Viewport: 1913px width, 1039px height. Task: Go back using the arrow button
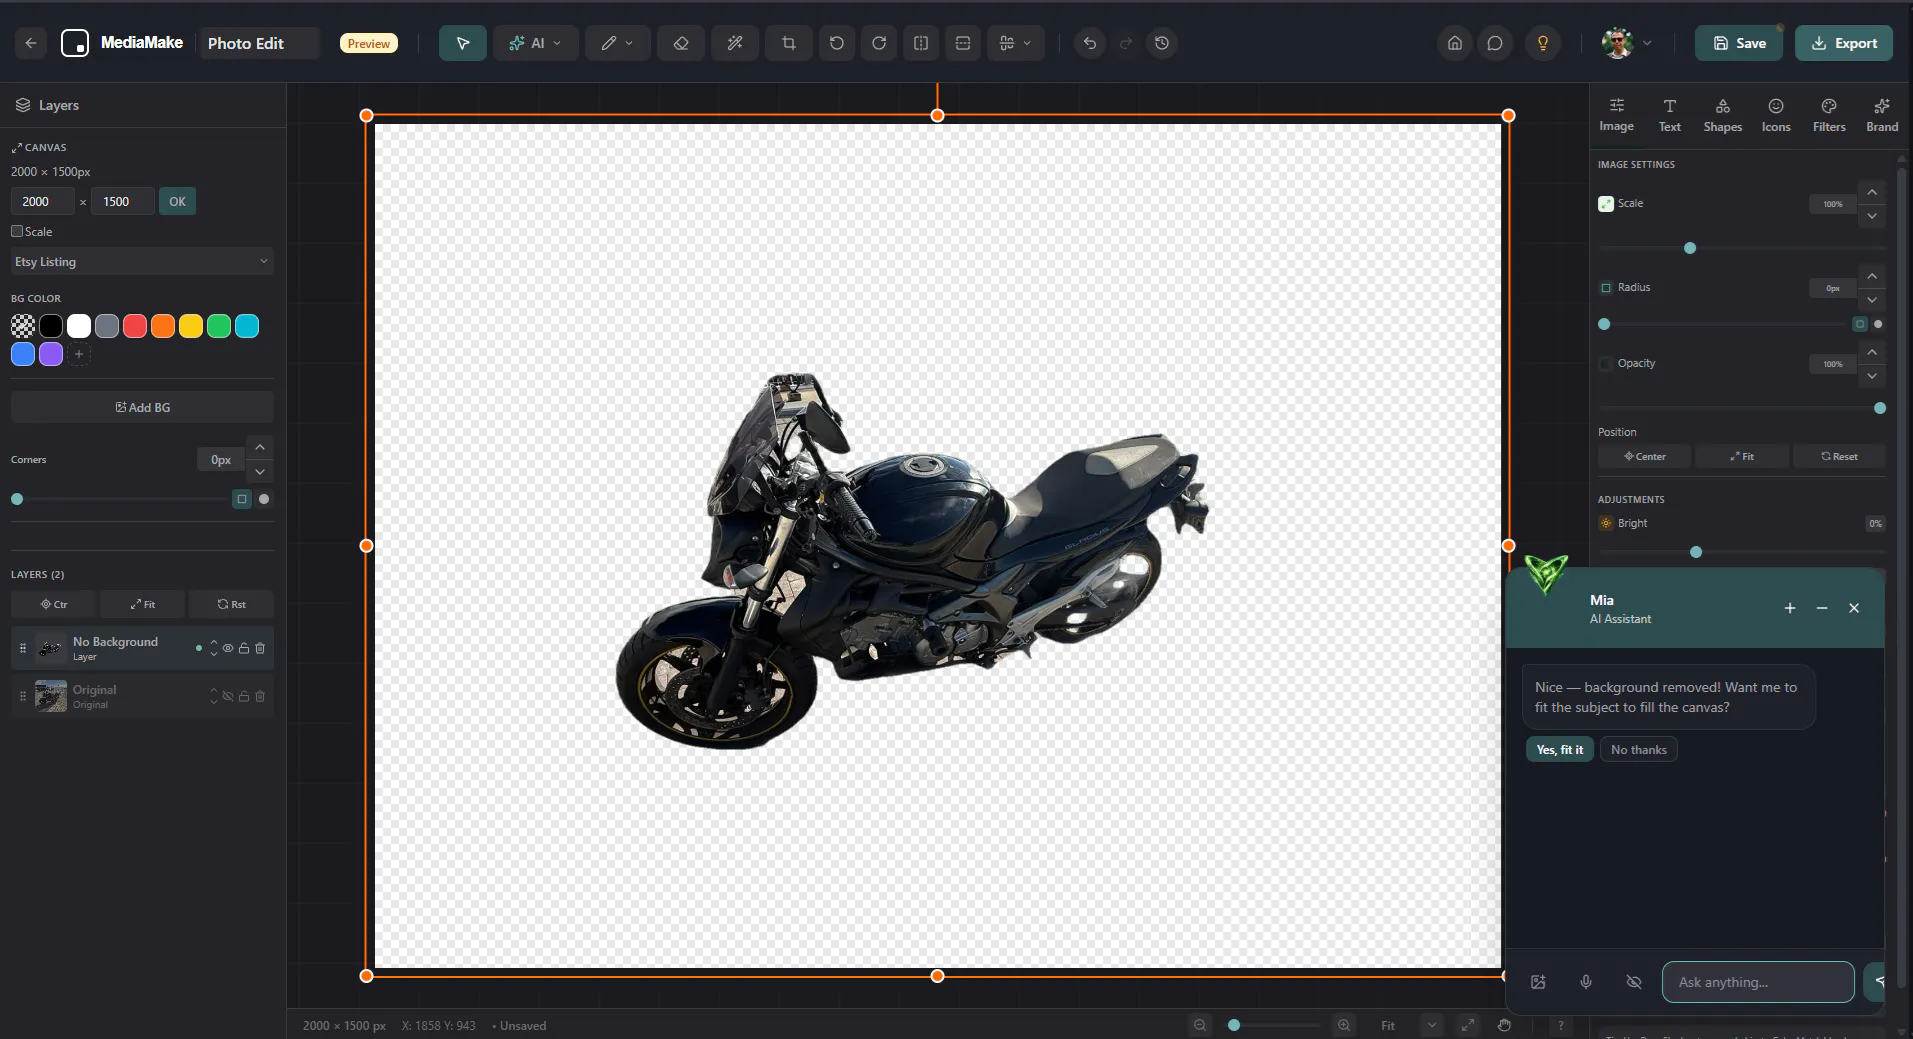click(31, 43)
